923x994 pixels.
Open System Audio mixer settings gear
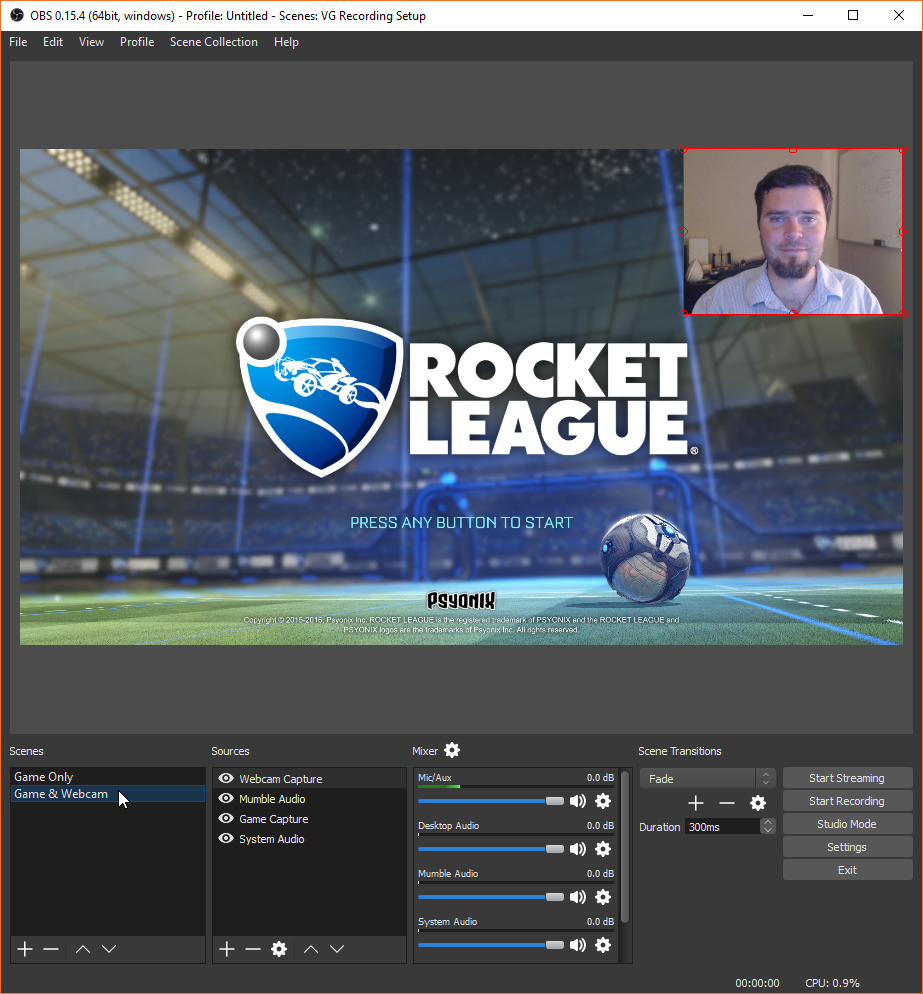coord(603,945)
